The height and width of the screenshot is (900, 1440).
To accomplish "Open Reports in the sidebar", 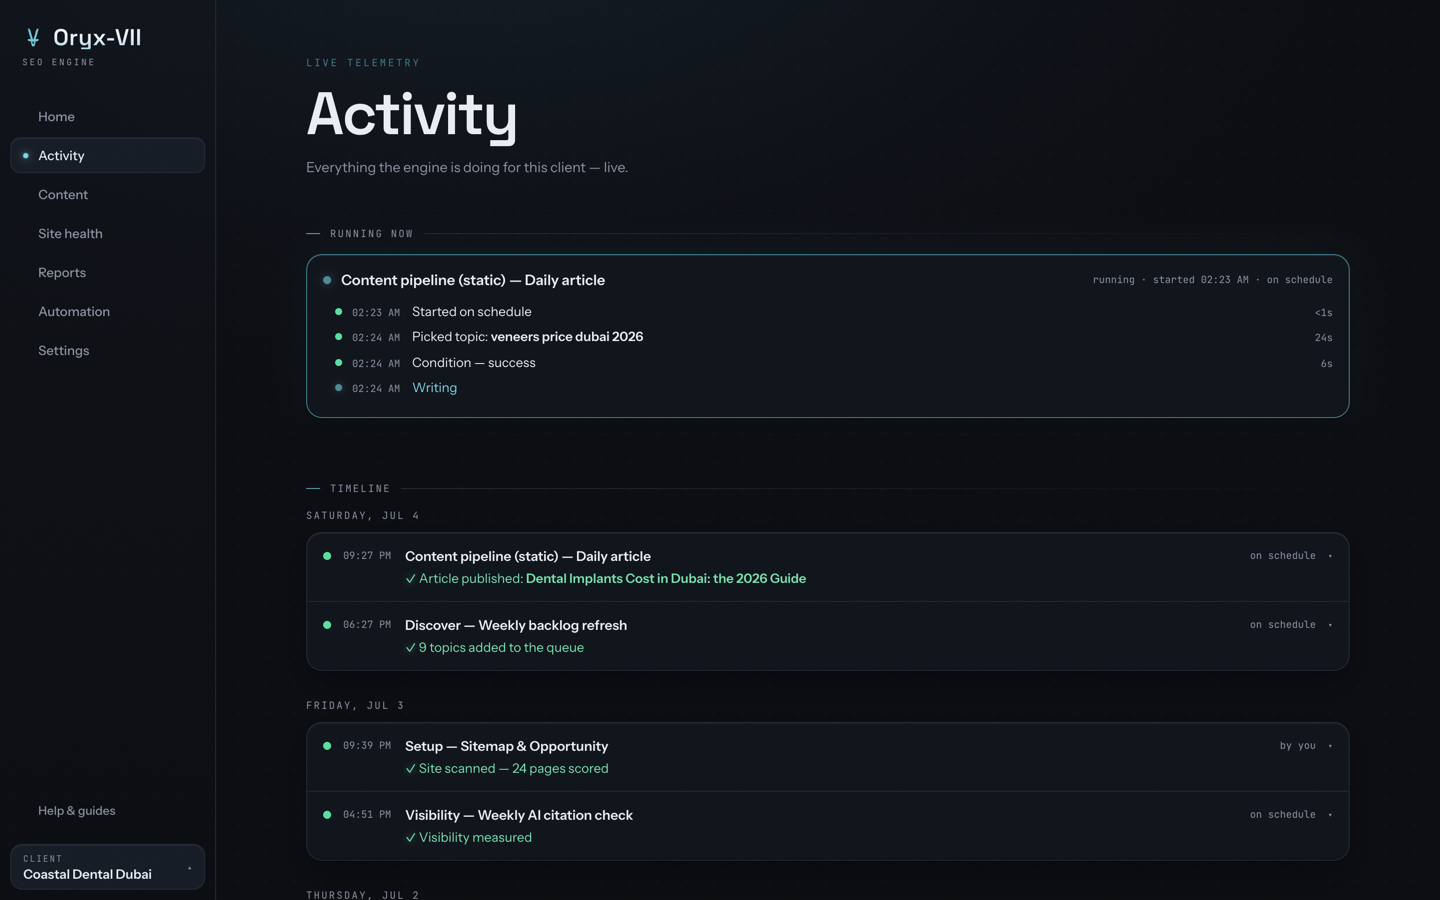I will click(107, 273).
